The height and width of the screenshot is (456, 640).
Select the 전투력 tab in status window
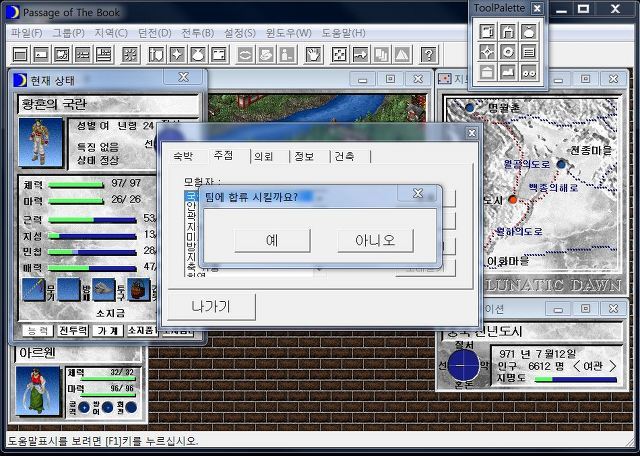(73, 331)
